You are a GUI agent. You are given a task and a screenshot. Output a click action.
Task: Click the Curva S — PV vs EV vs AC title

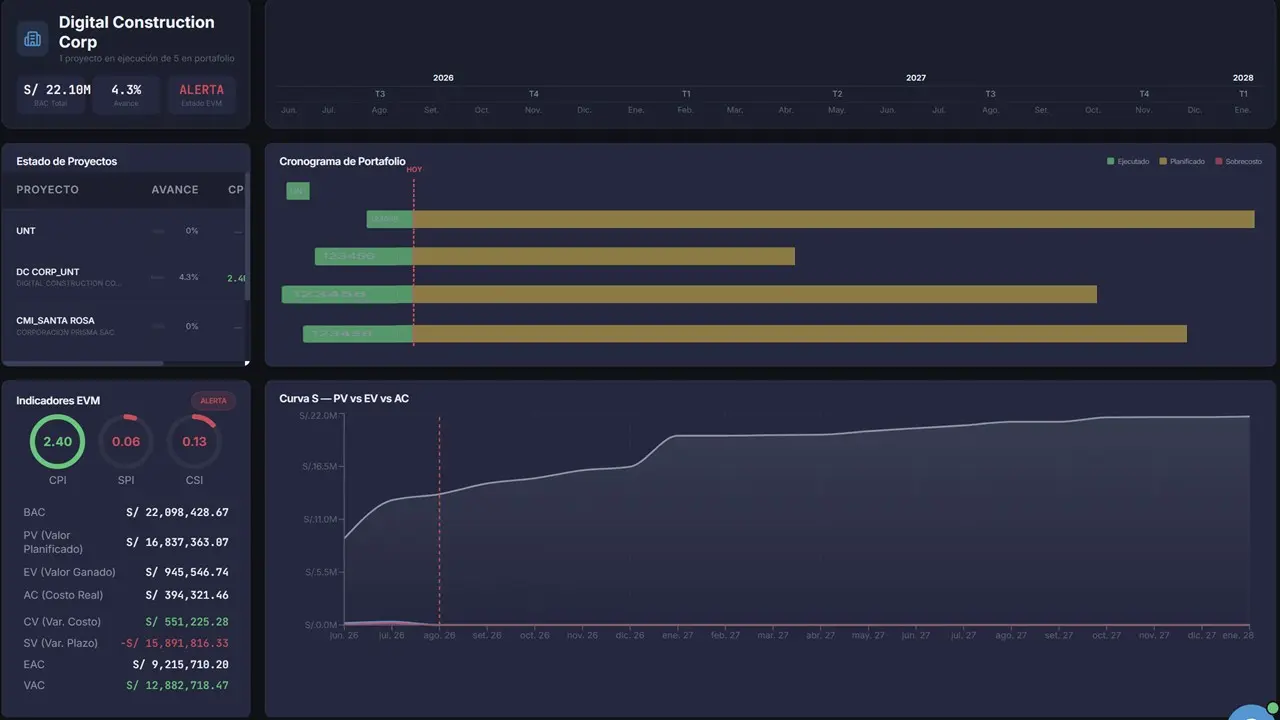344,399
